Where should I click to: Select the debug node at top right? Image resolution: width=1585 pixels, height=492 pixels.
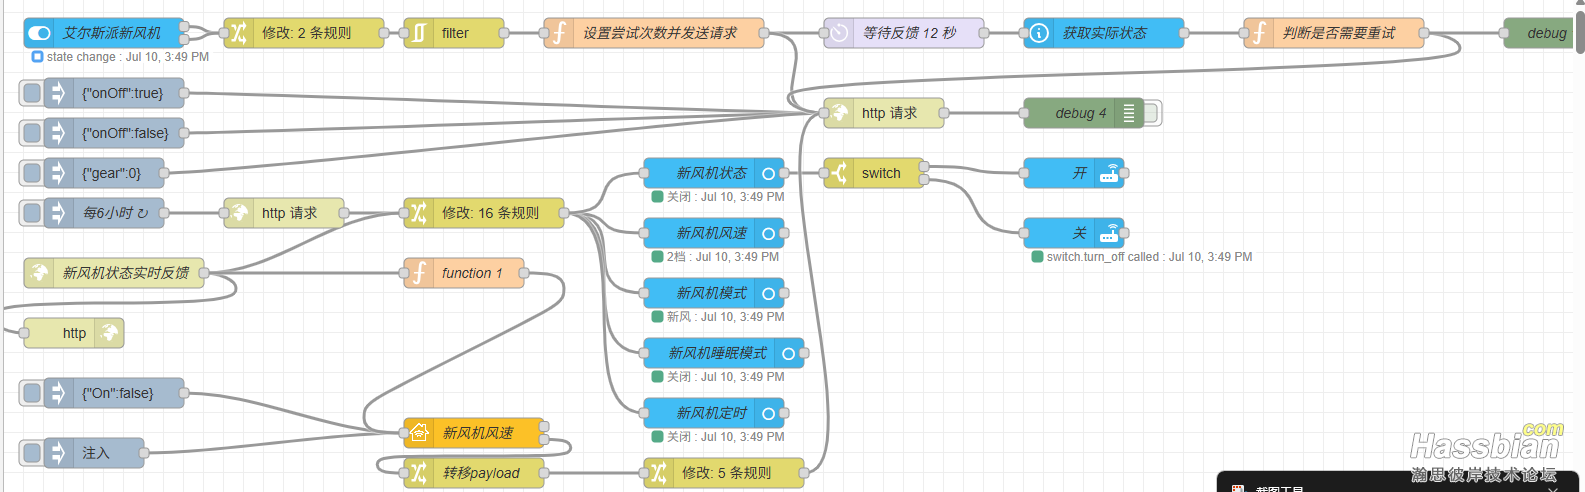[x=1540, y=33]
